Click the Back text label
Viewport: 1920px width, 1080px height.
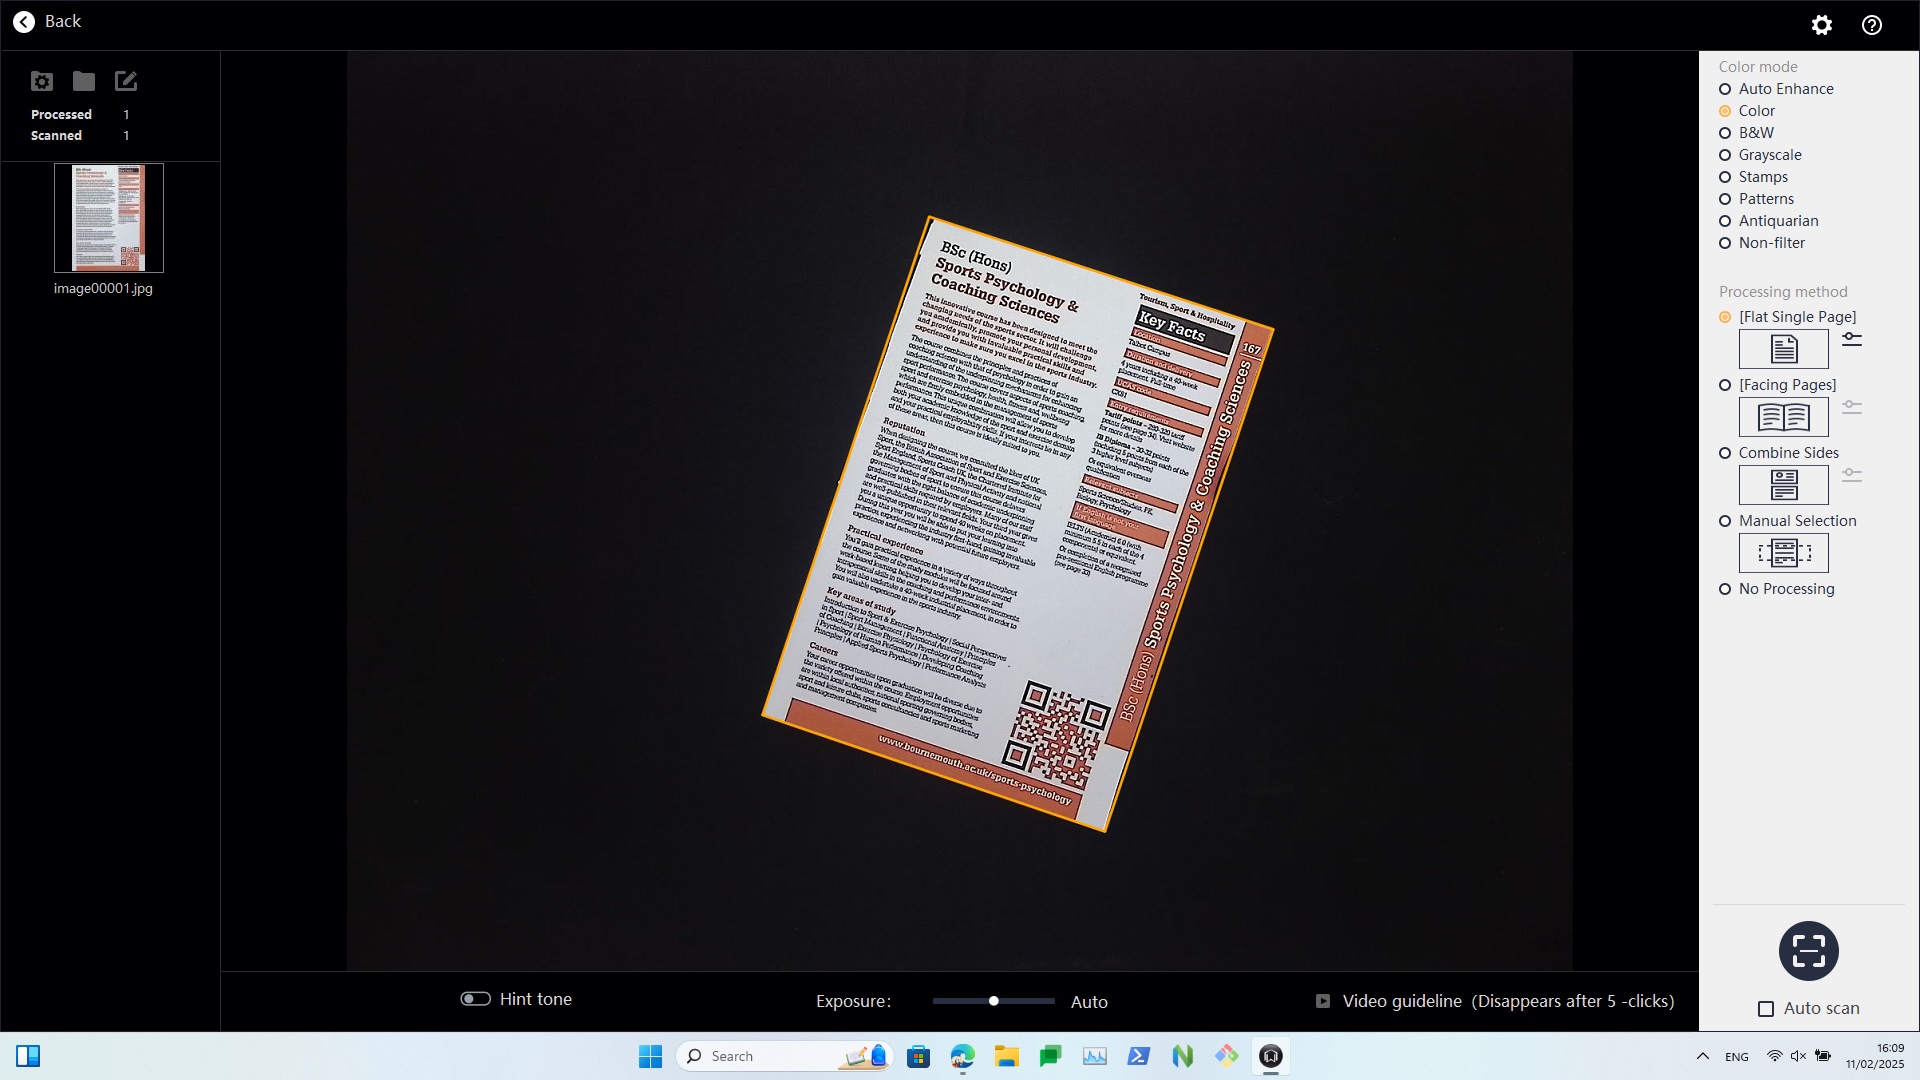point(63,21)
